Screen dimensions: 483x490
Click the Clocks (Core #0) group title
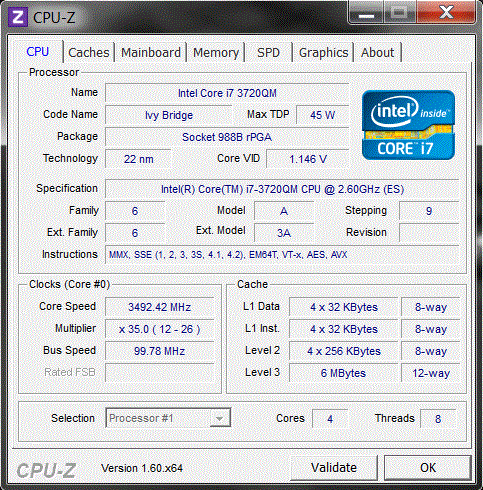click(x=69, y=284)
